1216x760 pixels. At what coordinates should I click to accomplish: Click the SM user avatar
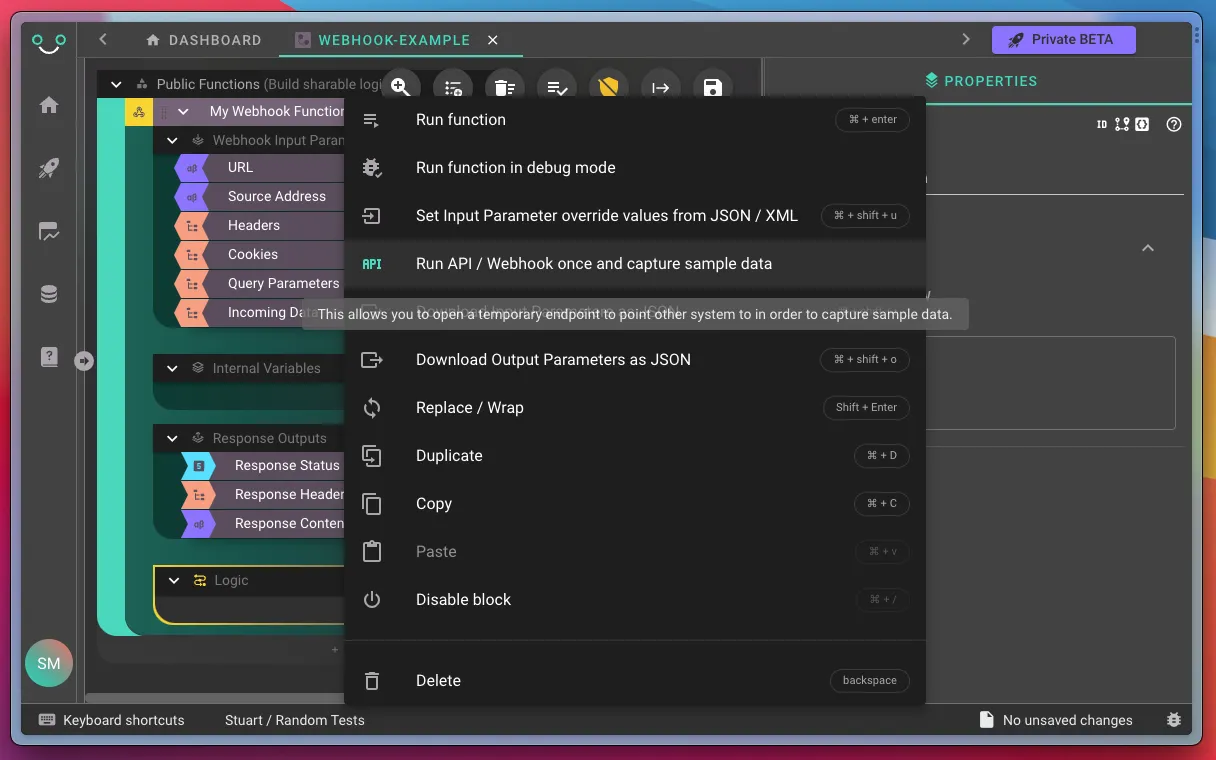(x=49, y=663)
